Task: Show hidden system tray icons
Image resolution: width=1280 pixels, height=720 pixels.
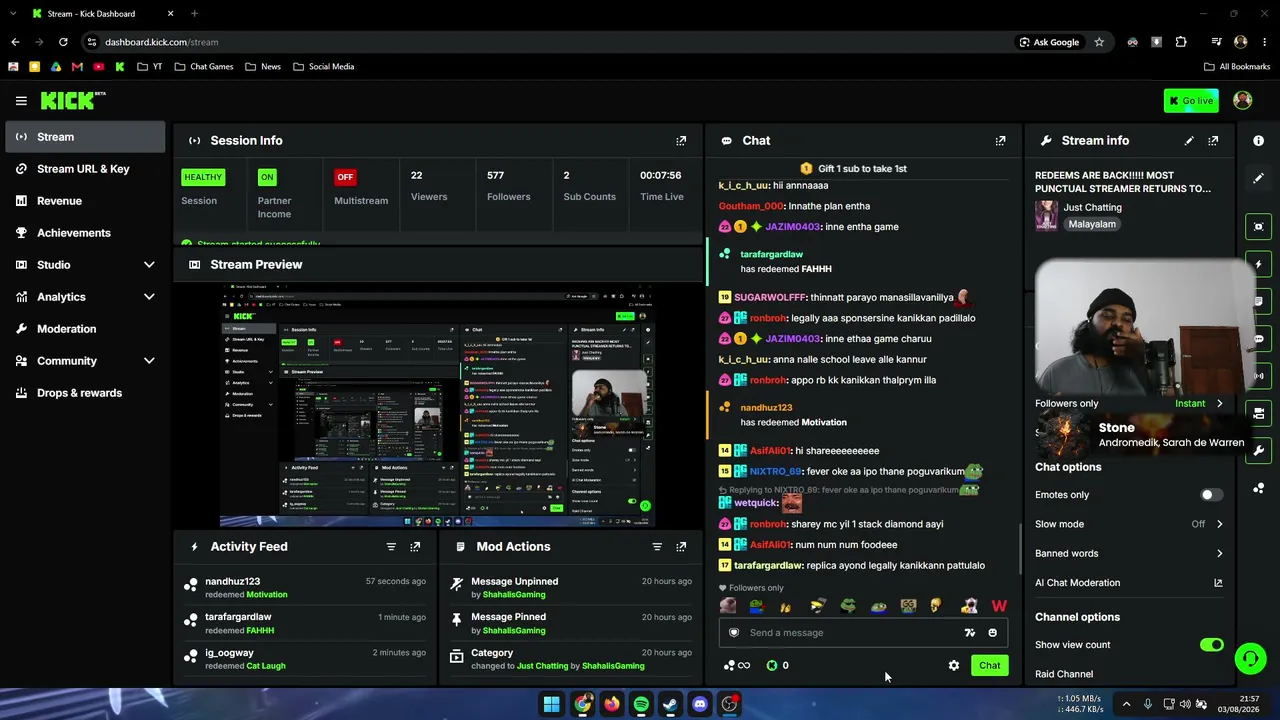Action: (1126, 704)
